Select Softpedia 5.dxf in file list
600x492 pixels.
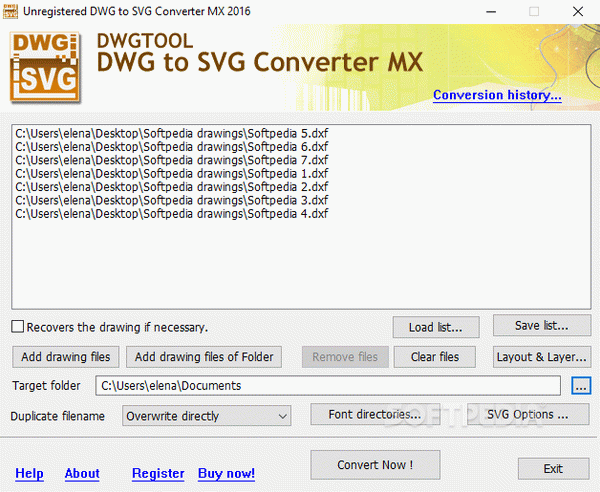(172, 134)
